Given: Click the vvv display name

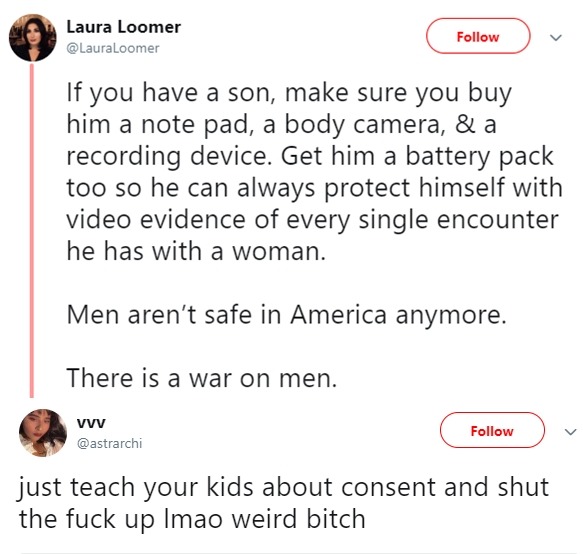Looking at the screenshot, I should pyautogui.click(x=91, y=423).
